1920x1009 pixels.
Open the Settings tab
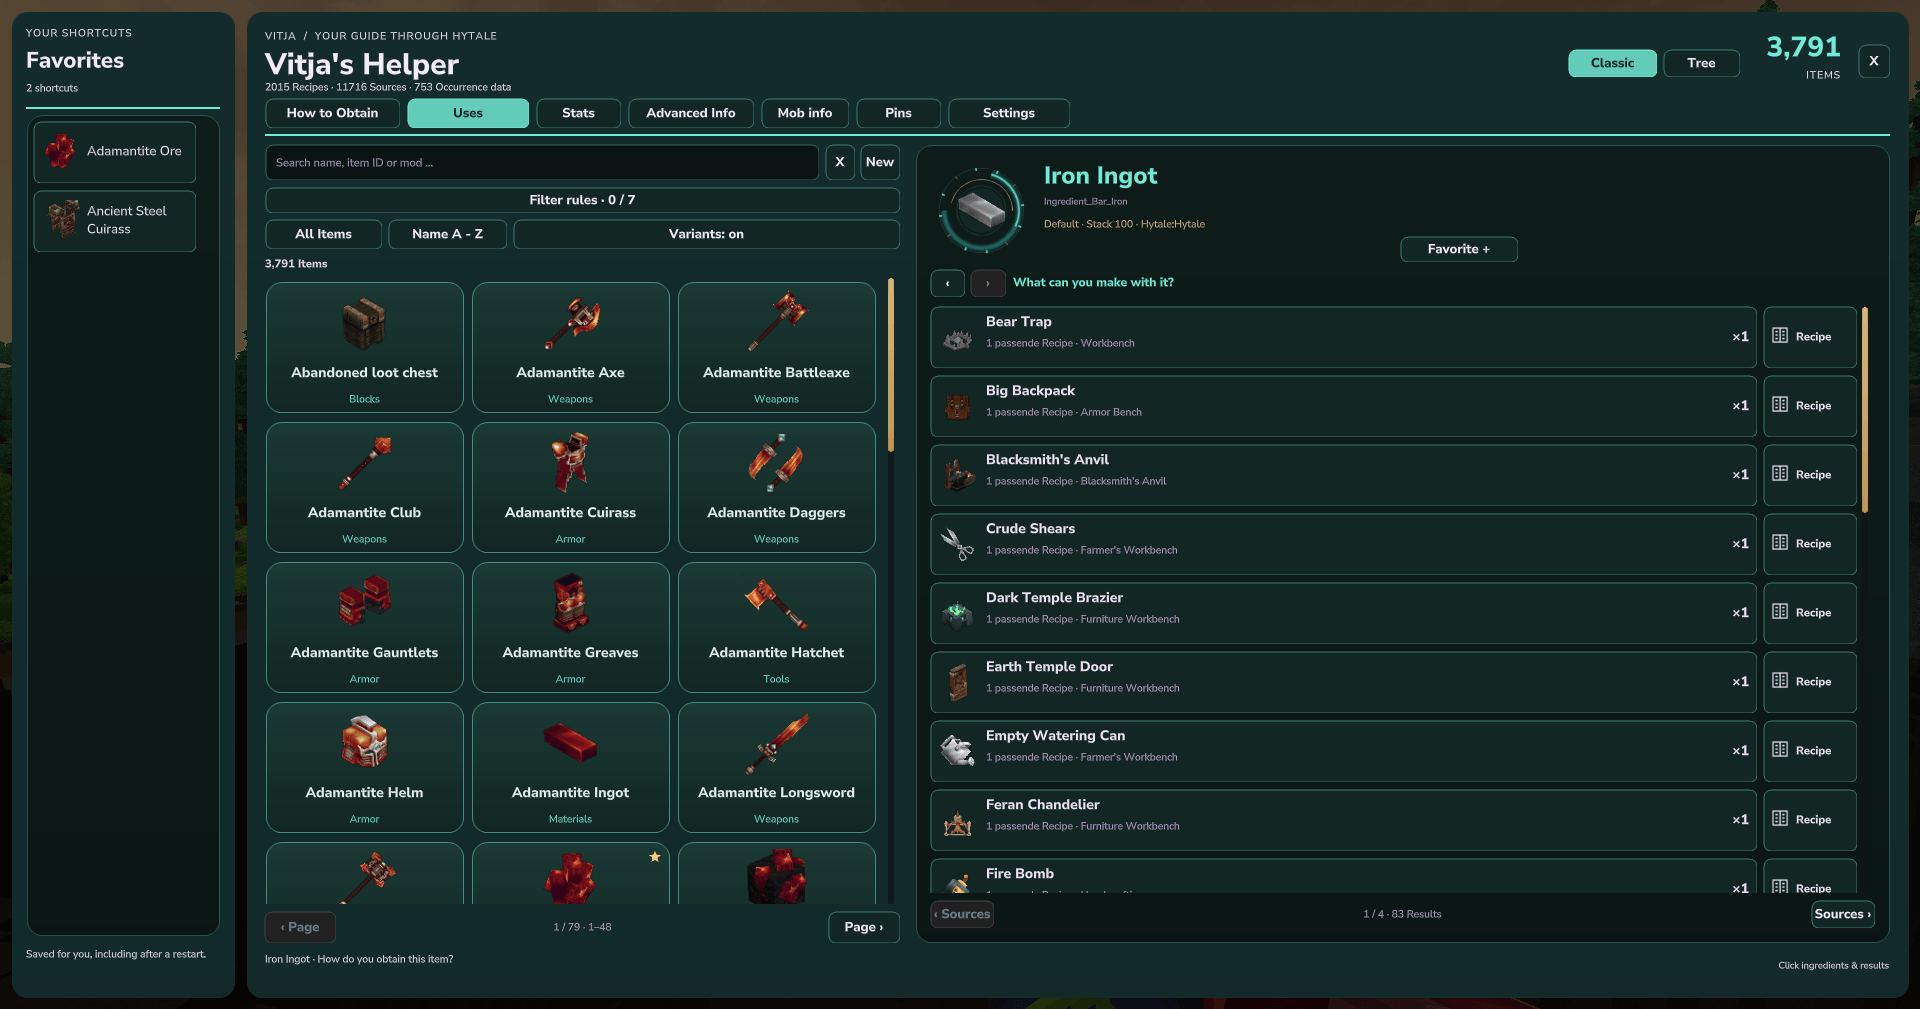click(1008, 113)
